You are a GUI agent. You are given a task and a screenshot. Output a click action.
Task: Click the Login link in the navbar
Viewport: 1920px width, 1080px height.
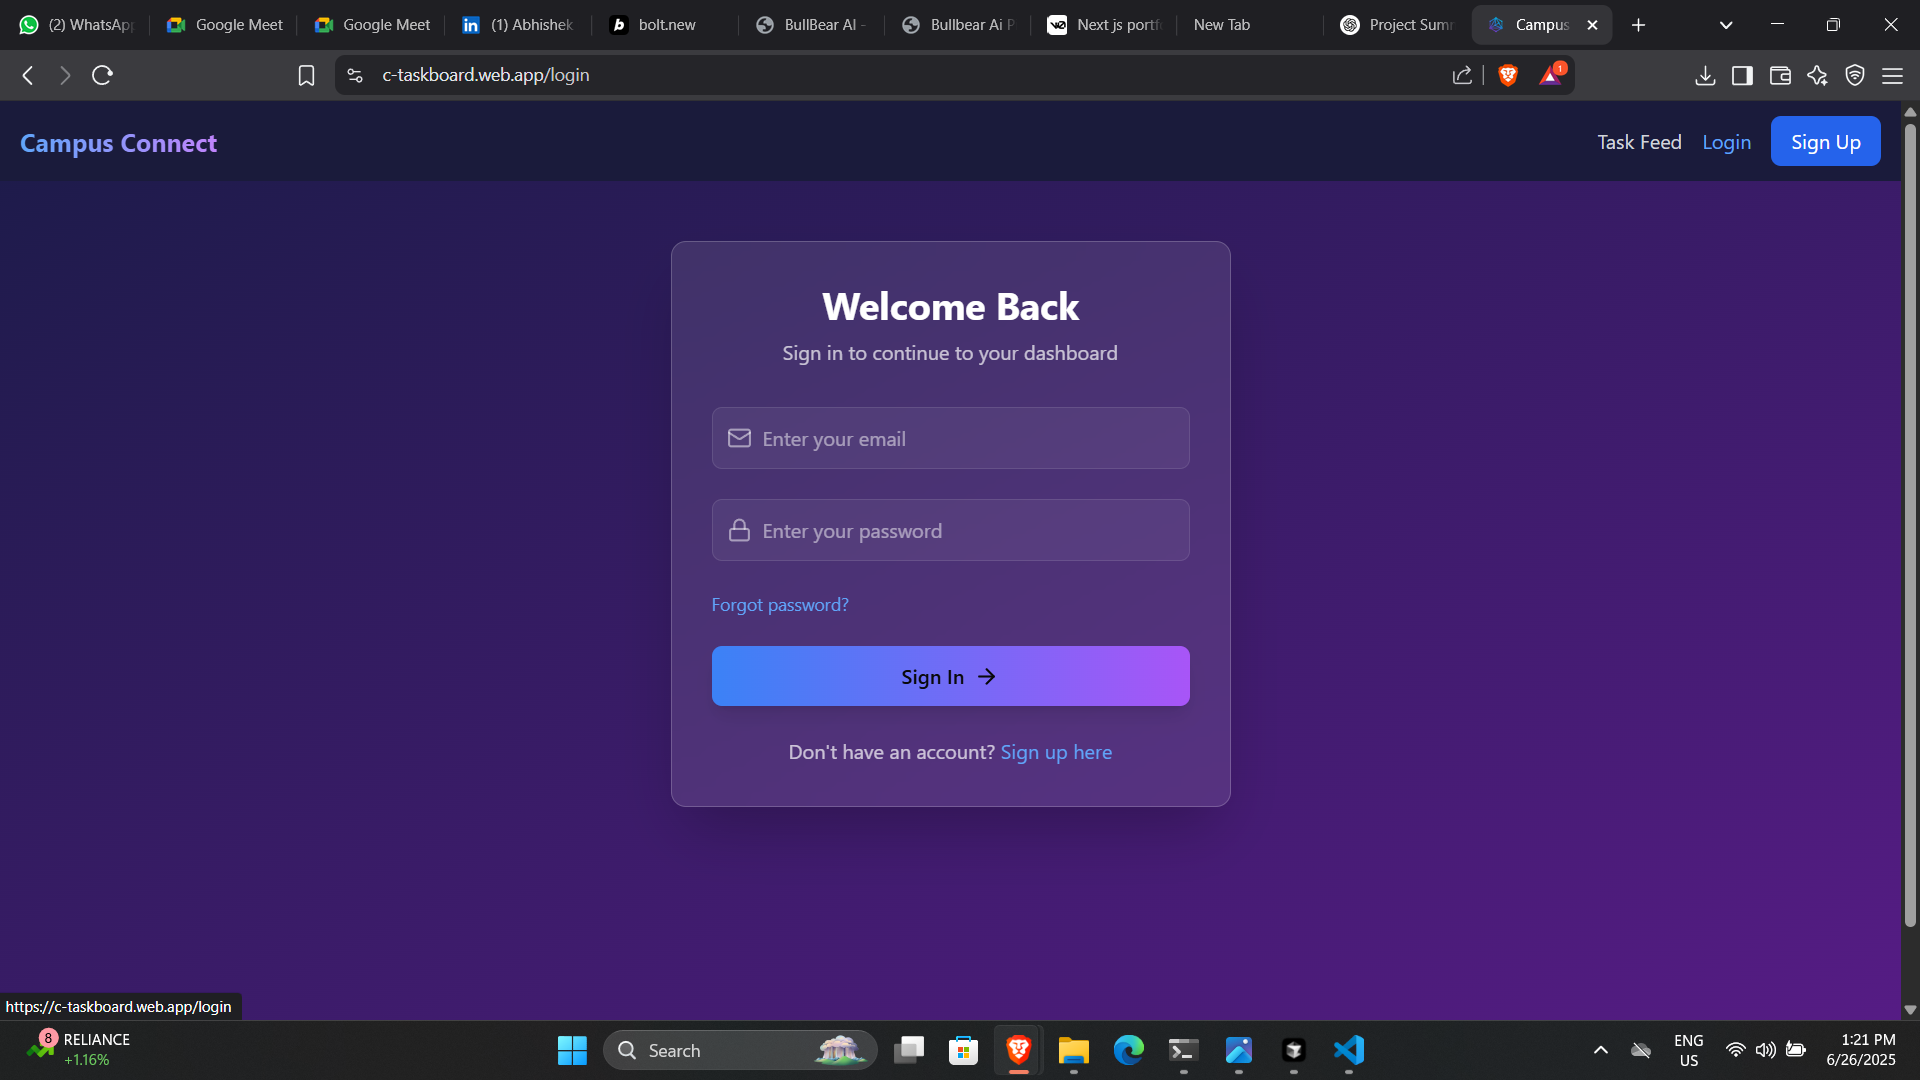(1726, 142)
